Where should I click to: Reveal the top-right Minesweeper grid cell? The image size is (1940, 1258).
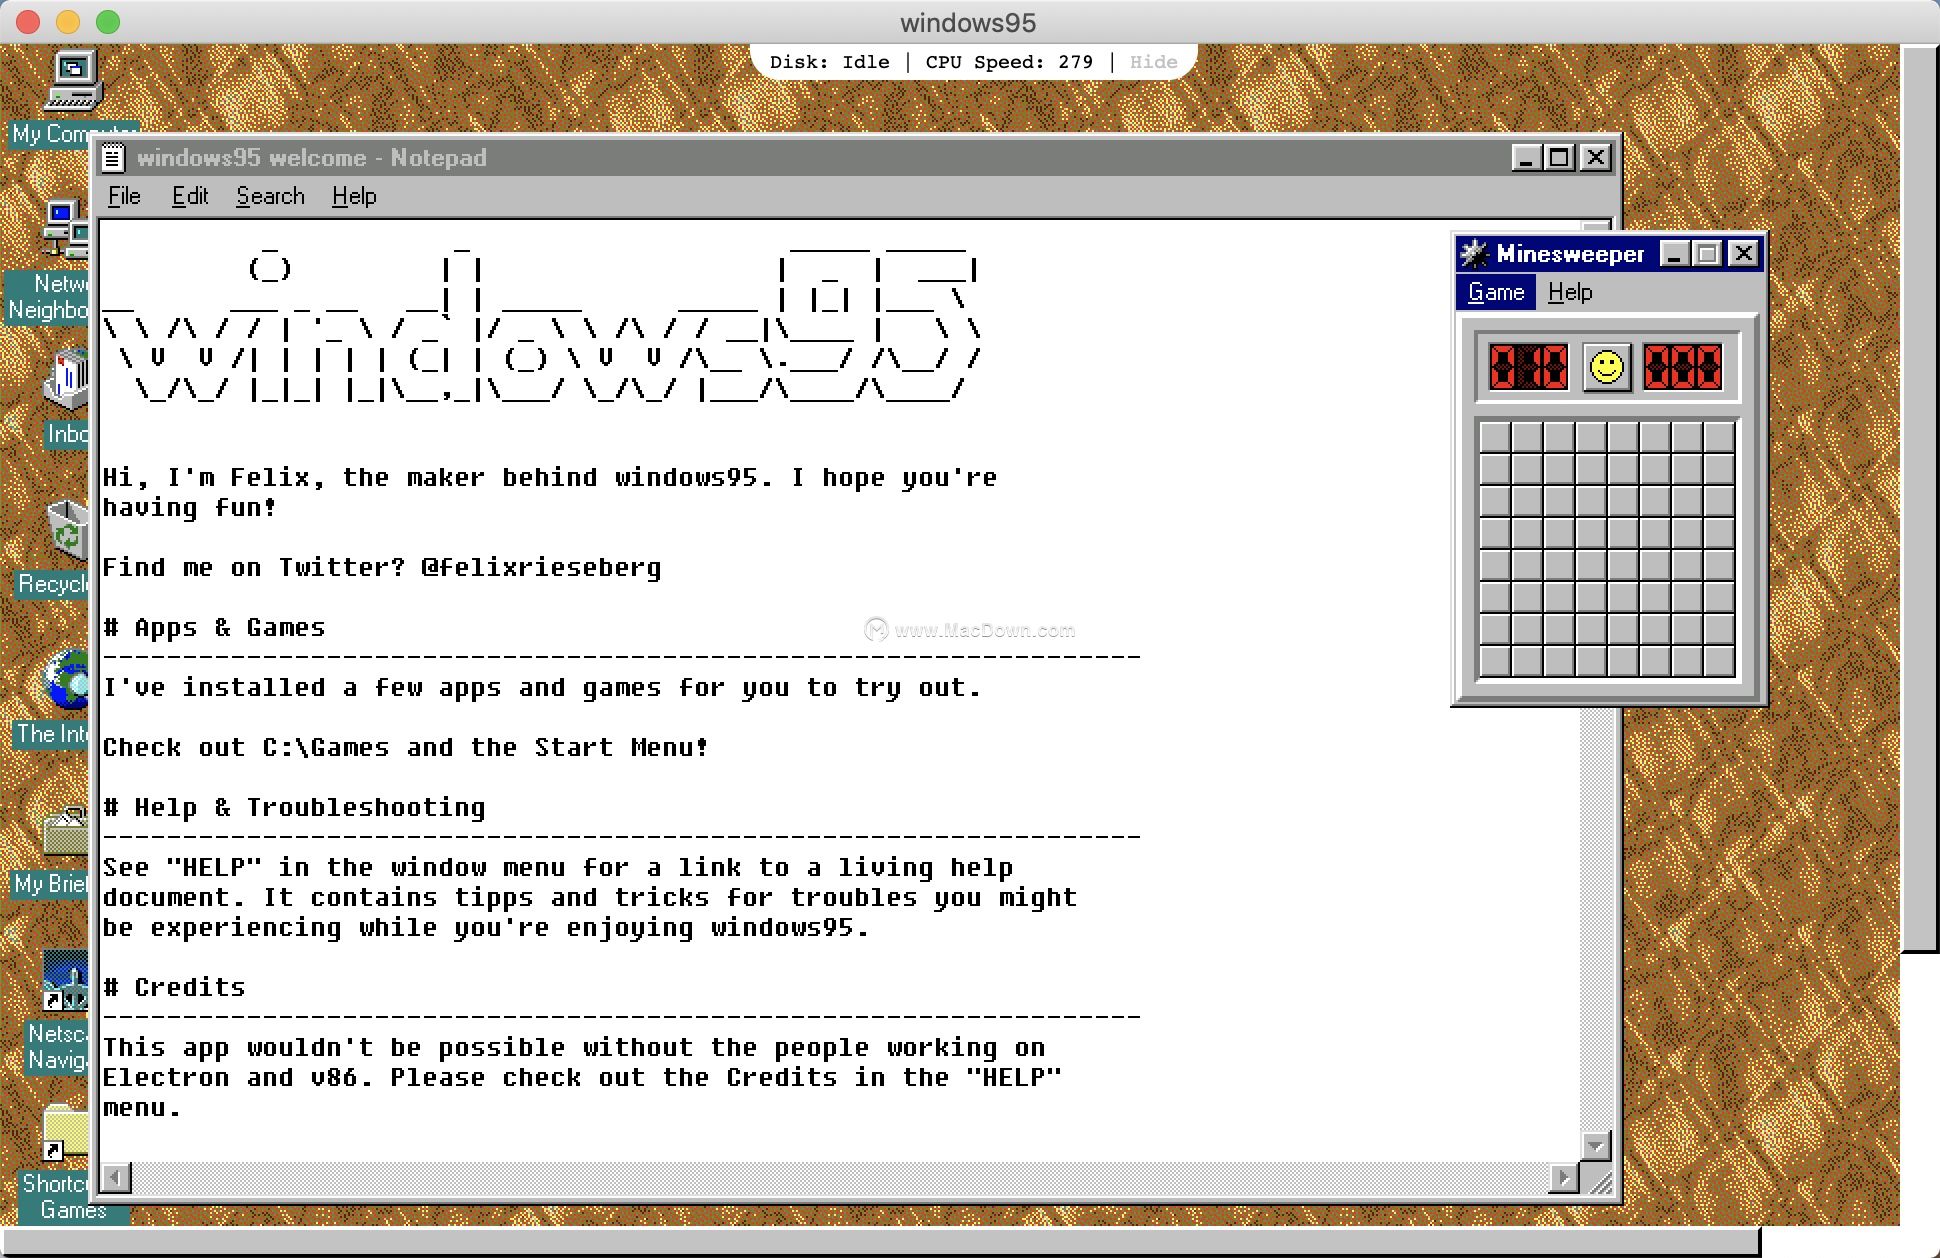1719,437
